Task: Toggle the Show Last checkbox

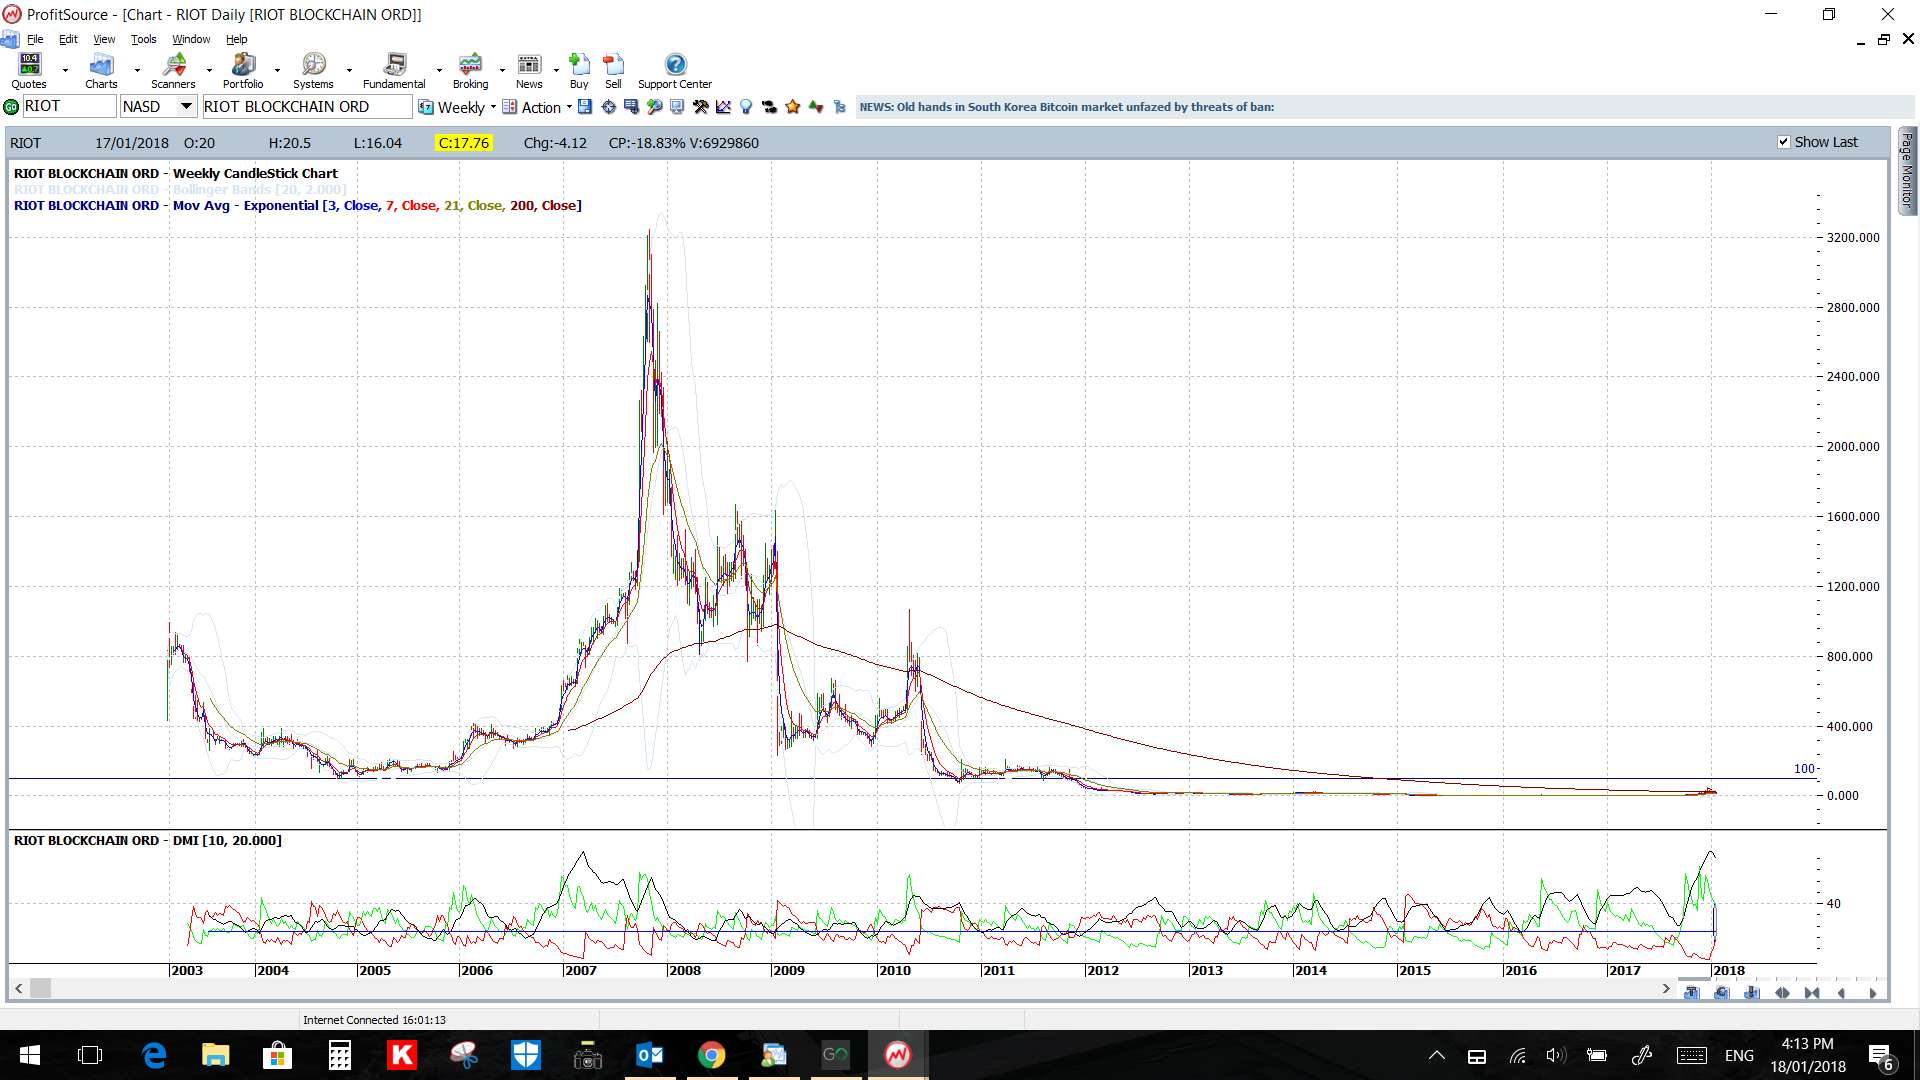Action: [x=1783, y=142]
